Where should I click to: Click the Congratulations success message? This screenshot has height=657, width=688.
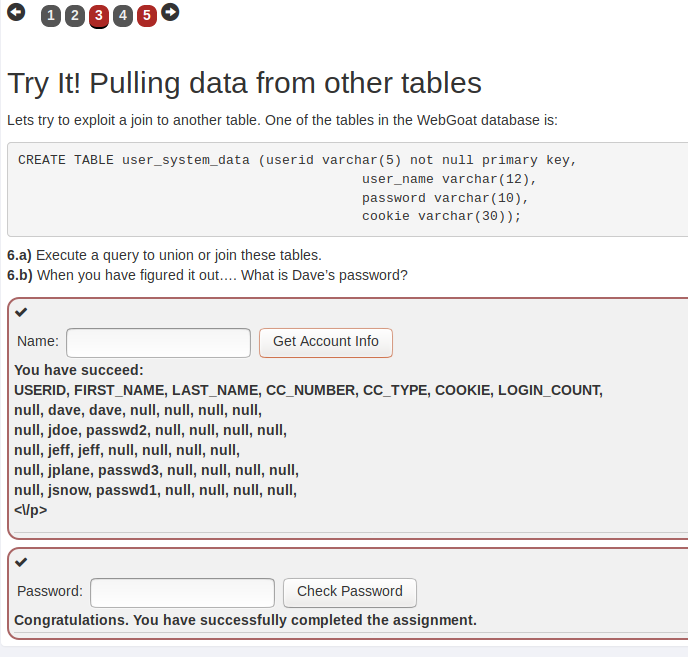click(x=245, y=620)
